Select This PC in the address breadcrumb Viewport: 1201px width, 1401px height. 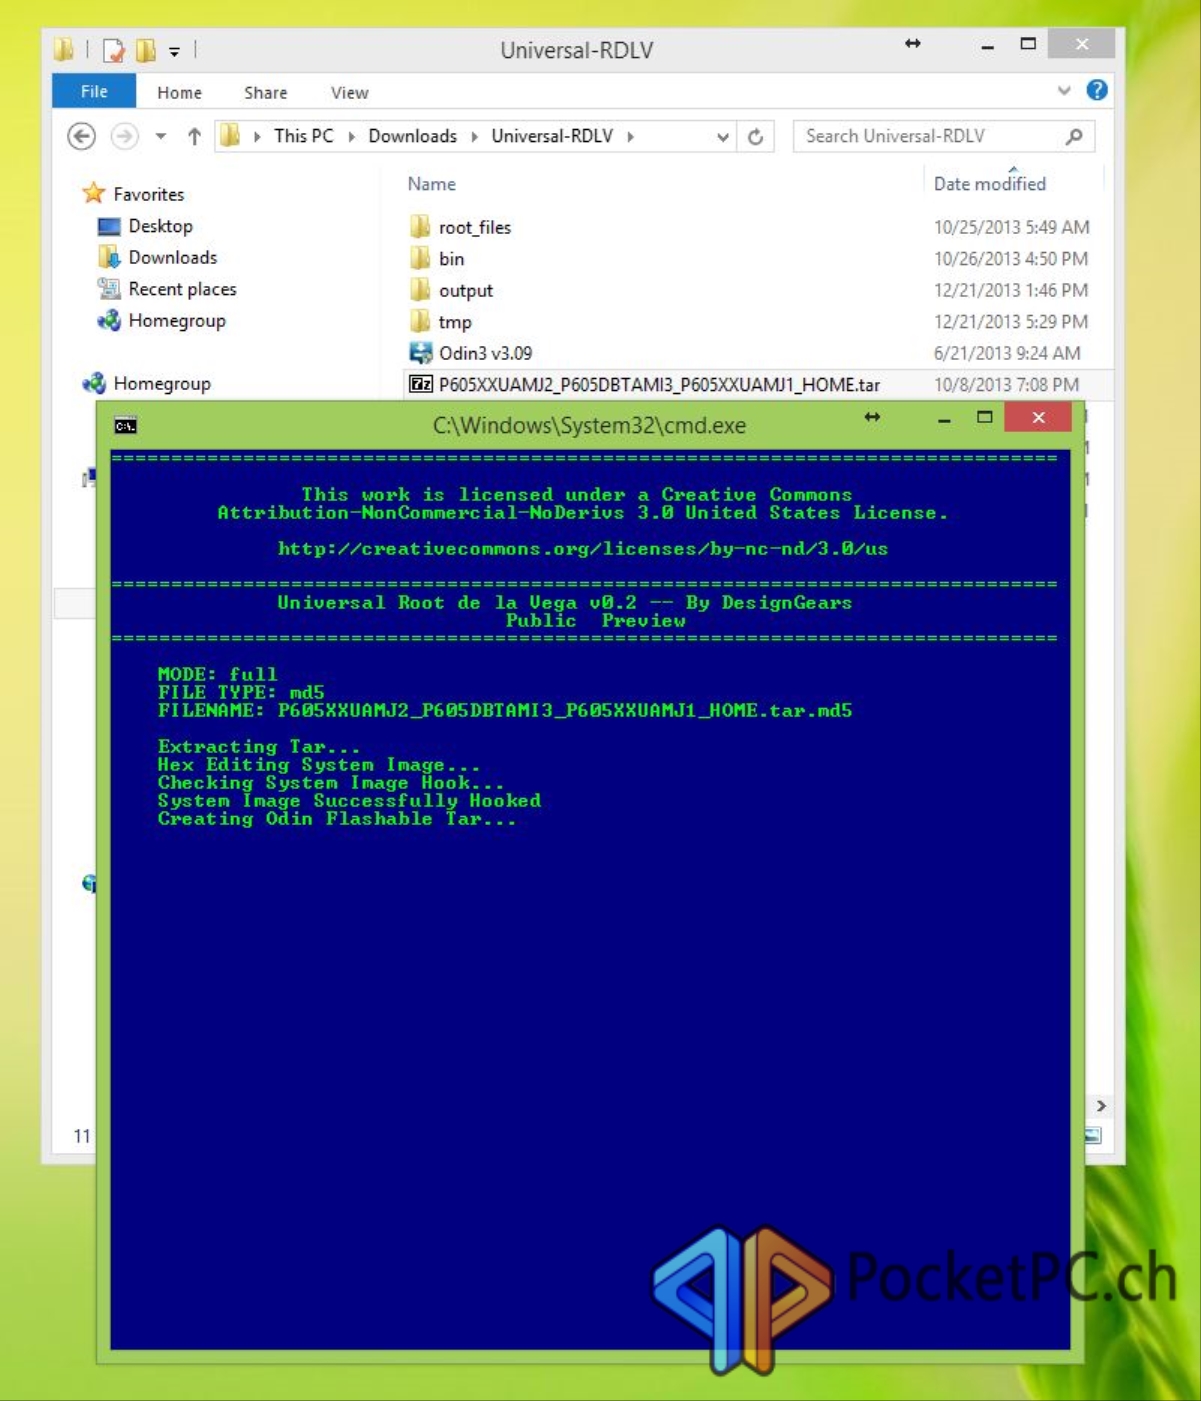[x=304, y=136]
